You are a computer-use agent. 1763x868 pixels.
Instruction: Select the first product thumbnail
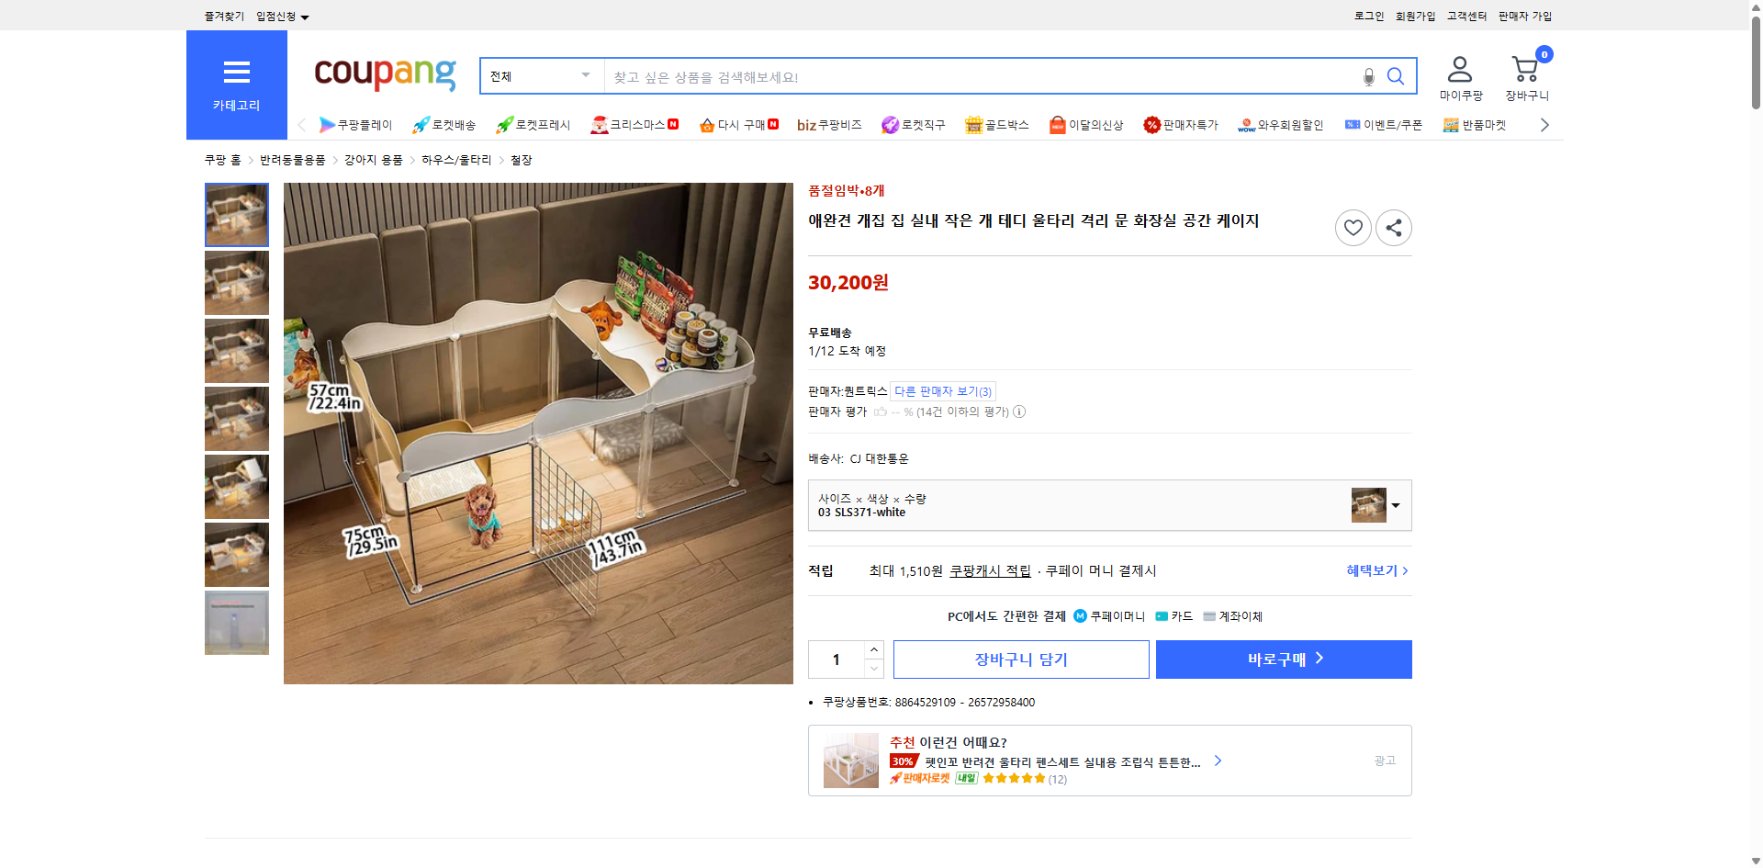tap(236, 214)
